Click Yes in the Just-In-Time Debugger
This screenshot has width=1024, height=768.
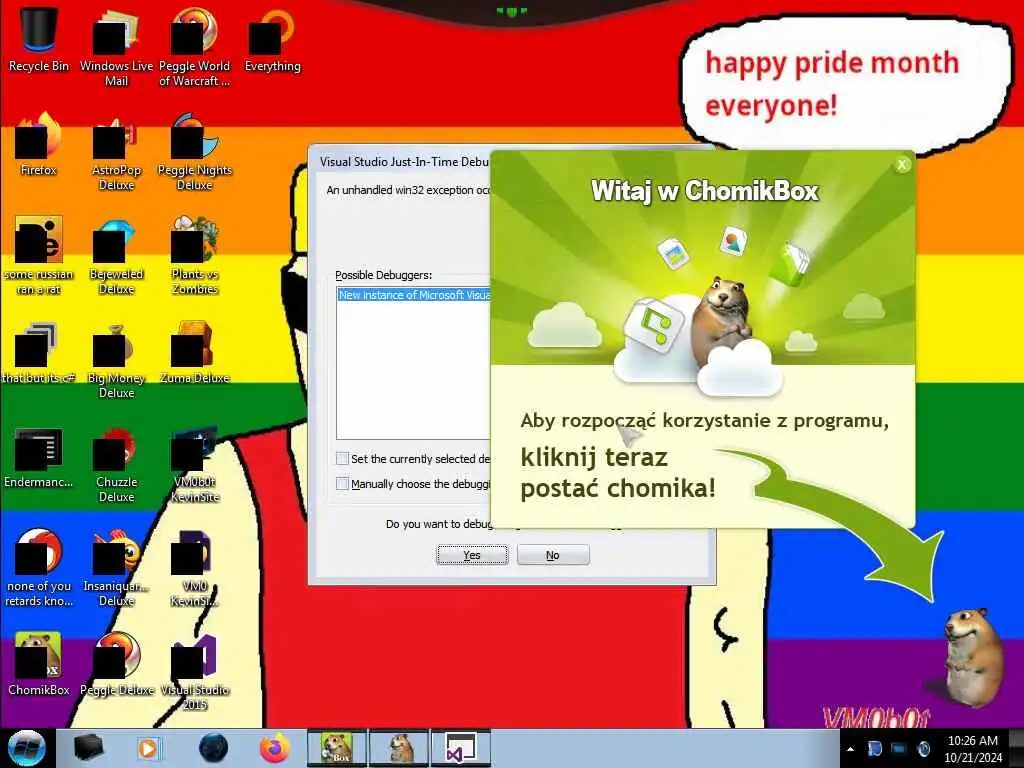[x=472, y=555]
